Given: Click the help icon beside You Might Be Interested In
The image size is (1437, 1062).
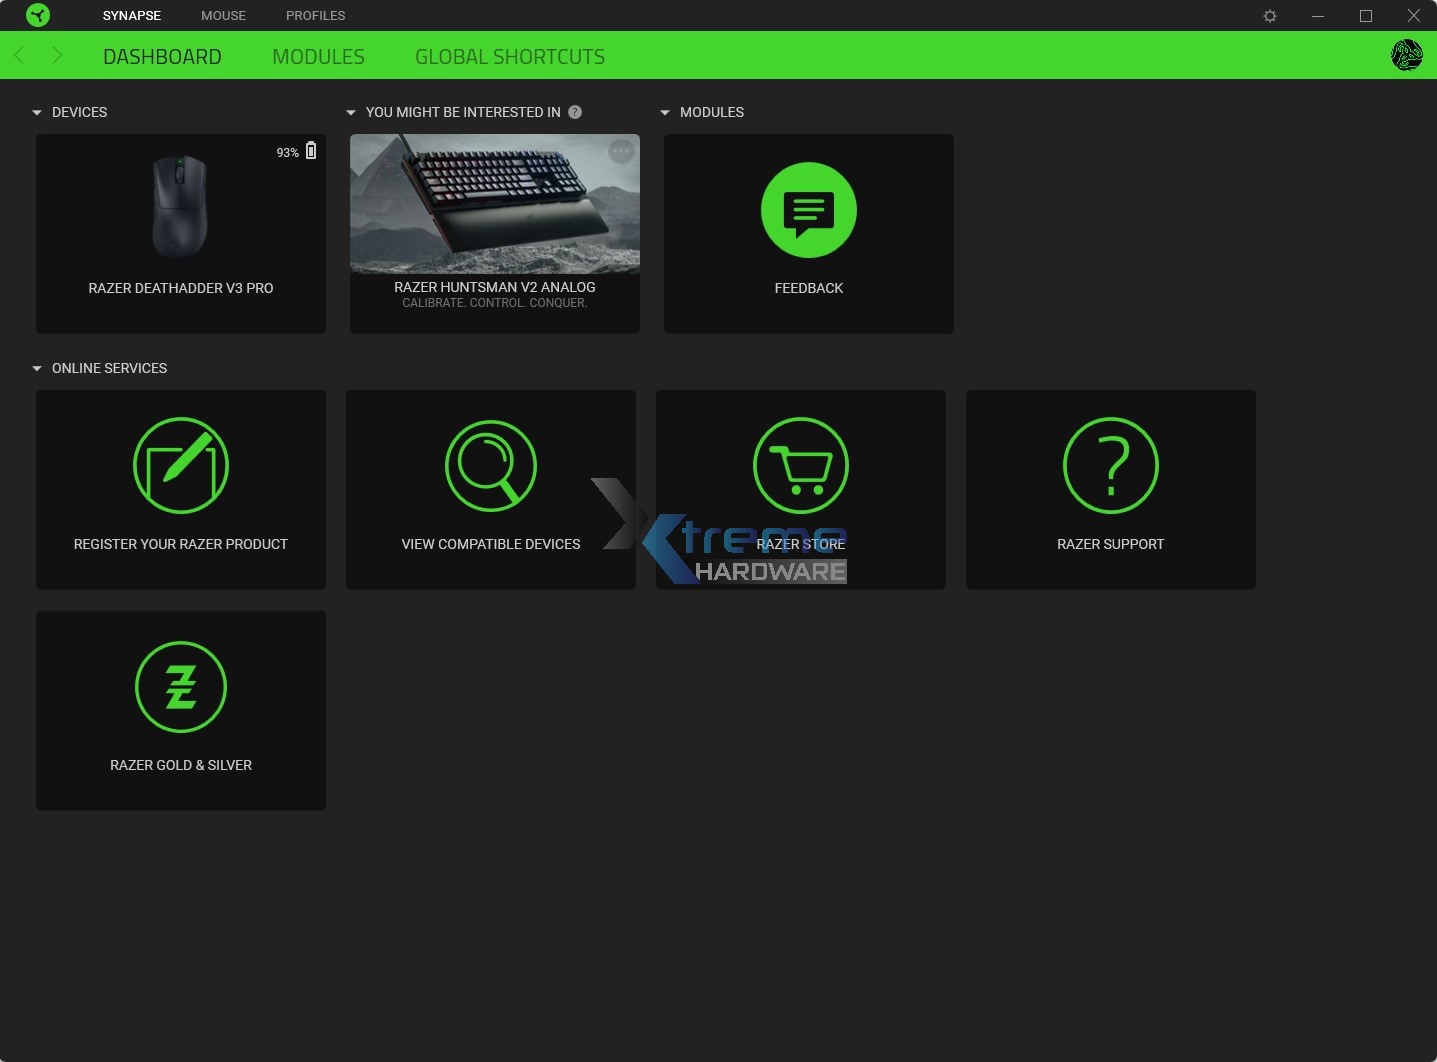Looking at the screenshot, I should (575, 112).
